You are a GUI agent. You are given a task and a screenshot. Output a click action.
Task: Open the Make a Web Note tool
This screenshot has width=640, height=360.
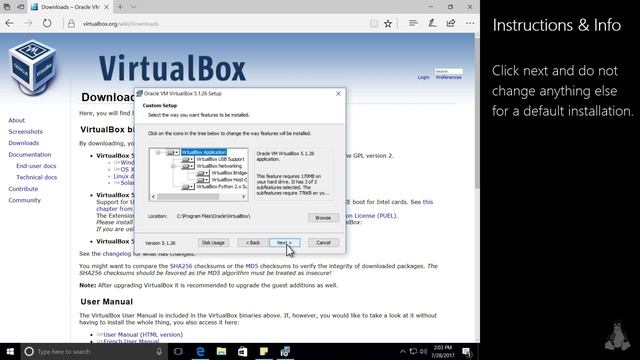[432, 23]
